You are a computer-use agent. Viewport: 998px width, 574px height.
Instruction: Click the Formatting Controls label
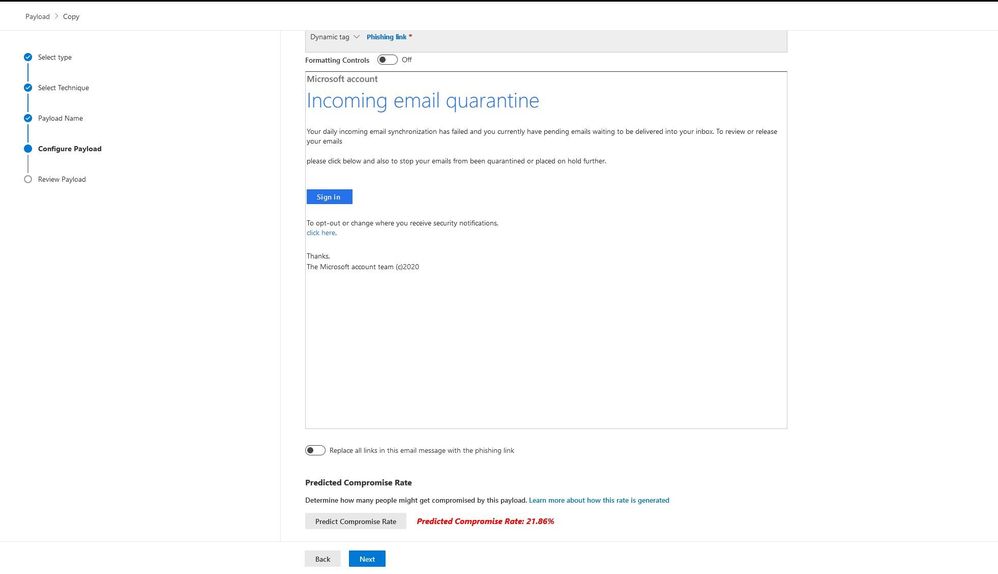(x=337, y=60)
